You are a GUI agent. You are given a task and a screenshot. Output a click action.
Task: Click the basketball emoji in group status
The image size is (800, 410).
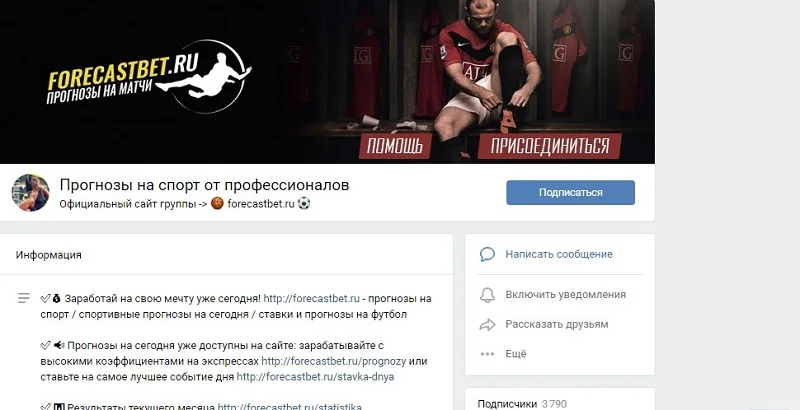click(217, 203)
